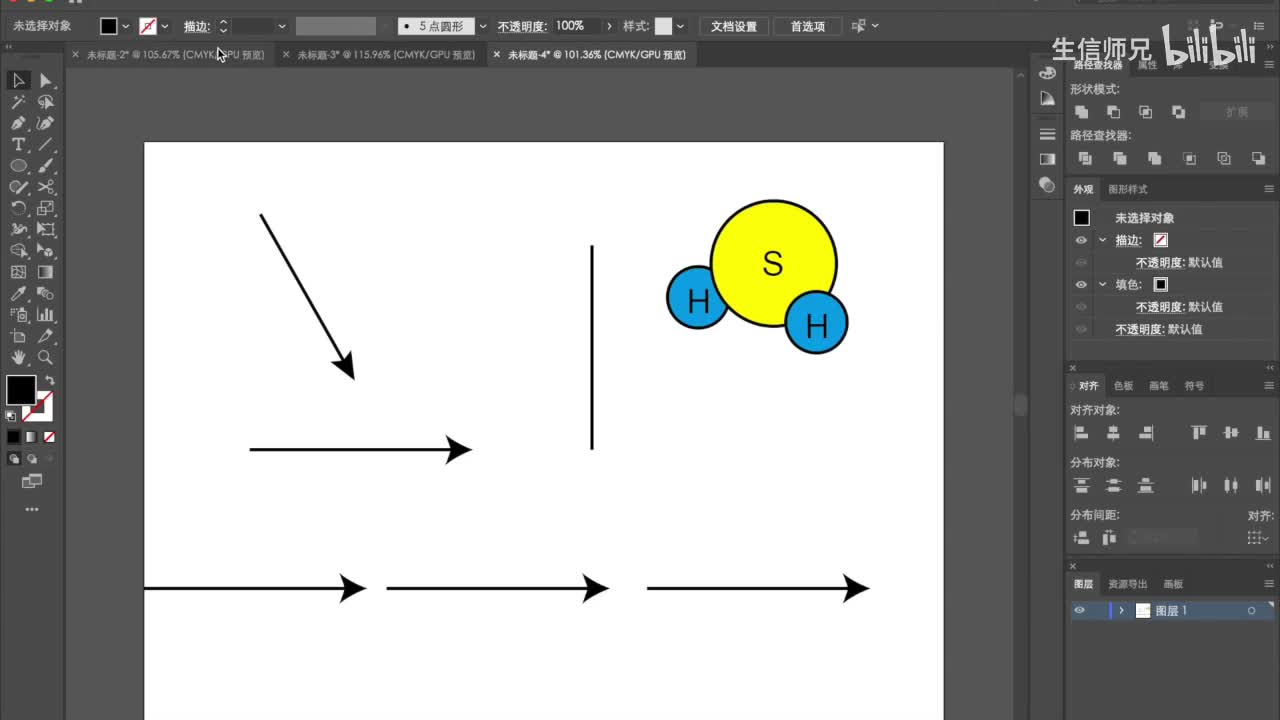Select the Direct Selection tool
Image resolution: width=1280 pixels, height=720 pixels.
tap(45, 81)
